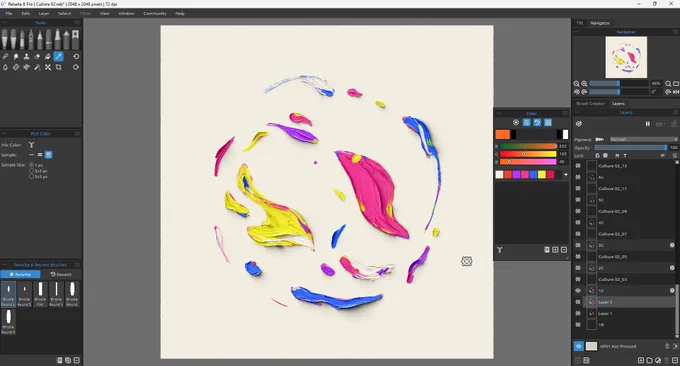Open the Pick Color panel menu
The height and width of the screenshot is (366, 680).
pos(77,134)
